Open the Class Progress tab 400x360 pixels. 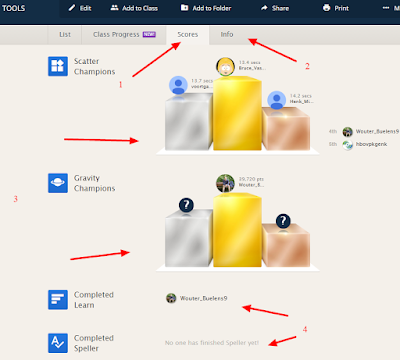[x=124, y=35]
